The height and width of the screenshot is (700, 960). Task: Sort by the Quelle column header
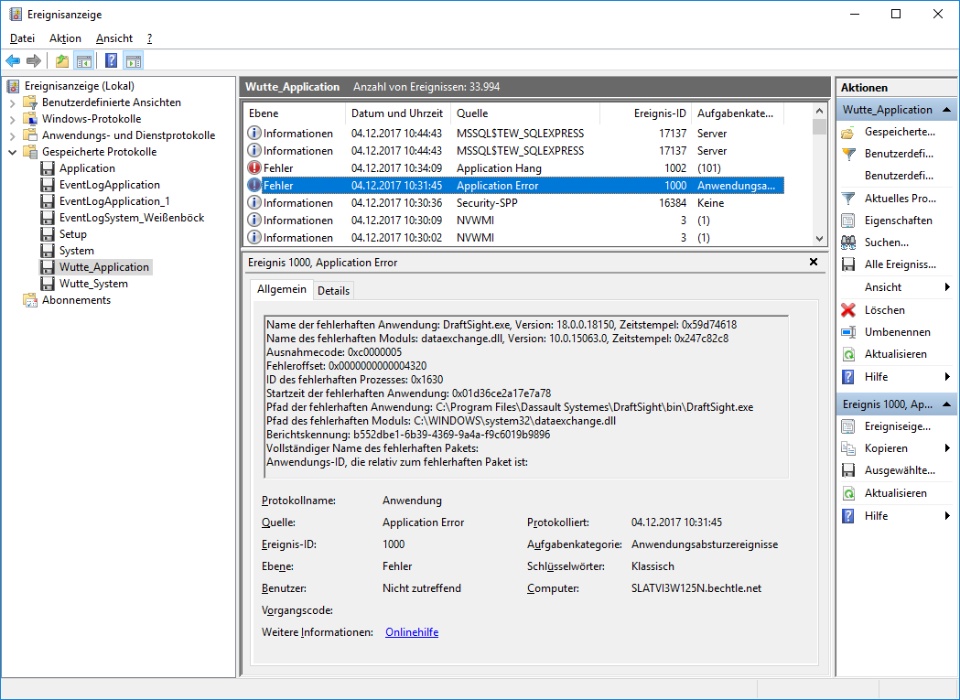click(x=525, y=113)
